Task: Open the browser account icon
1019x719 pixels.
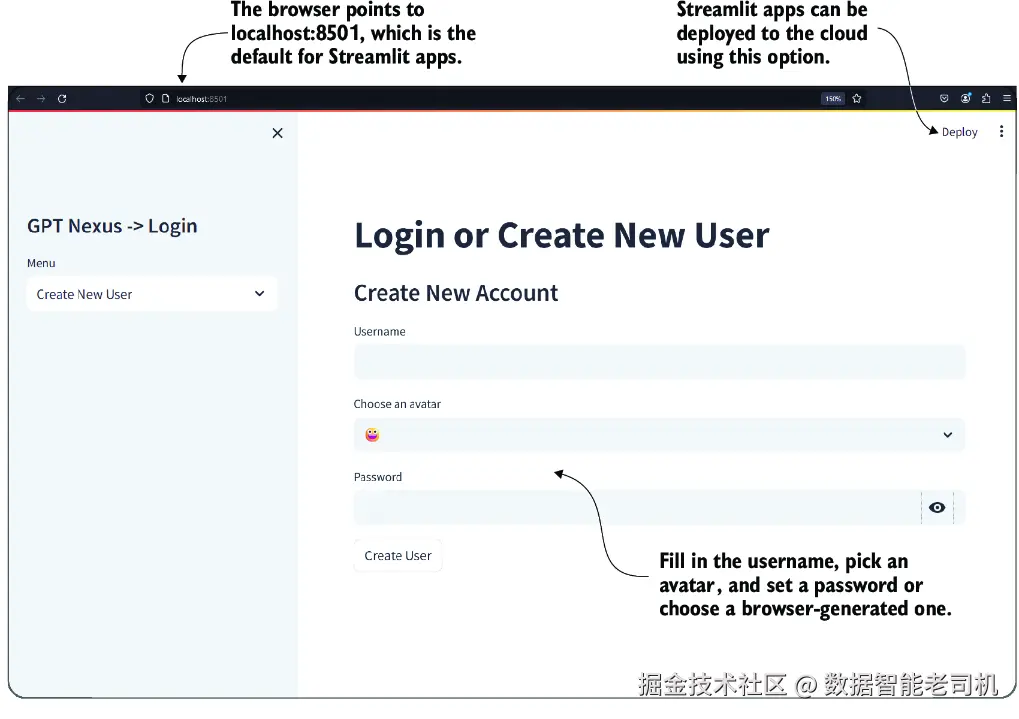Action: tap(966, 99)
